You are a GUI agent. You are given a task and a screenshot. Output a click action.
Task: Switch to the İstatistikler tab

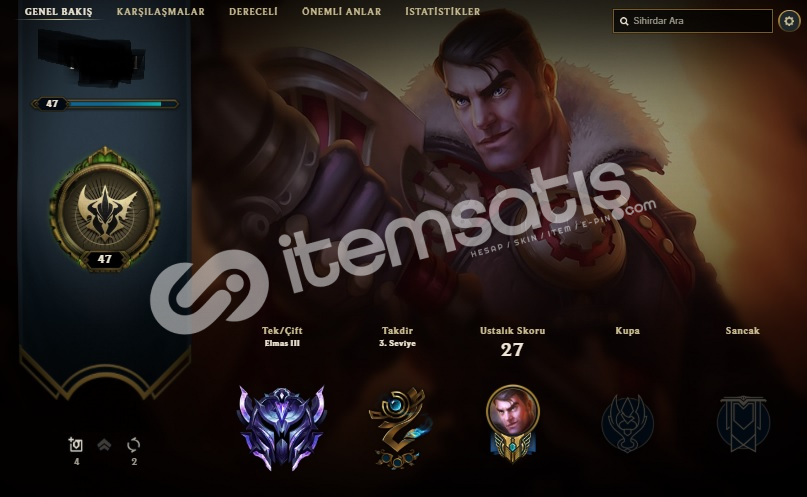(x=443, y=11)
